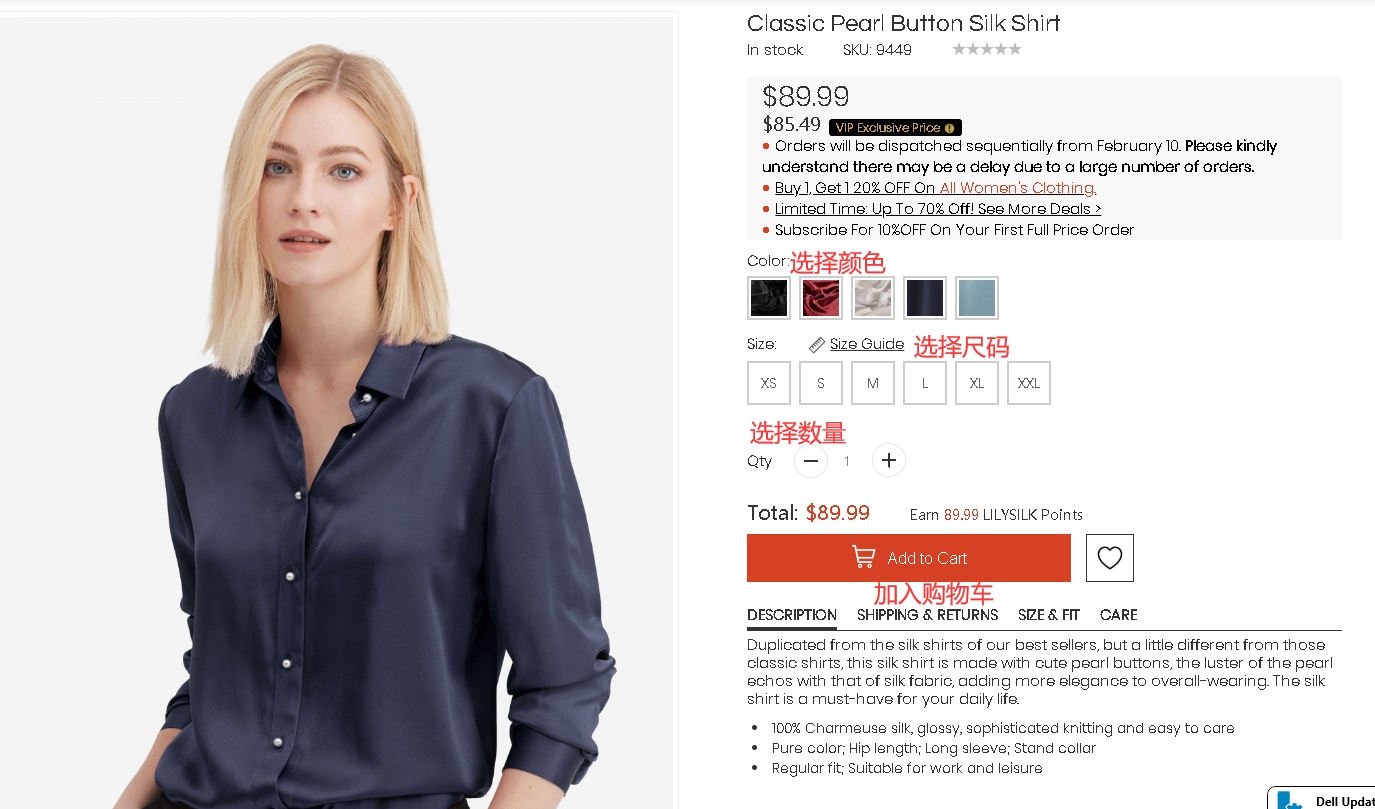The width and height of the screenshot is (1375, 809).
Task: Pick size L option
Action: point(925,383)
